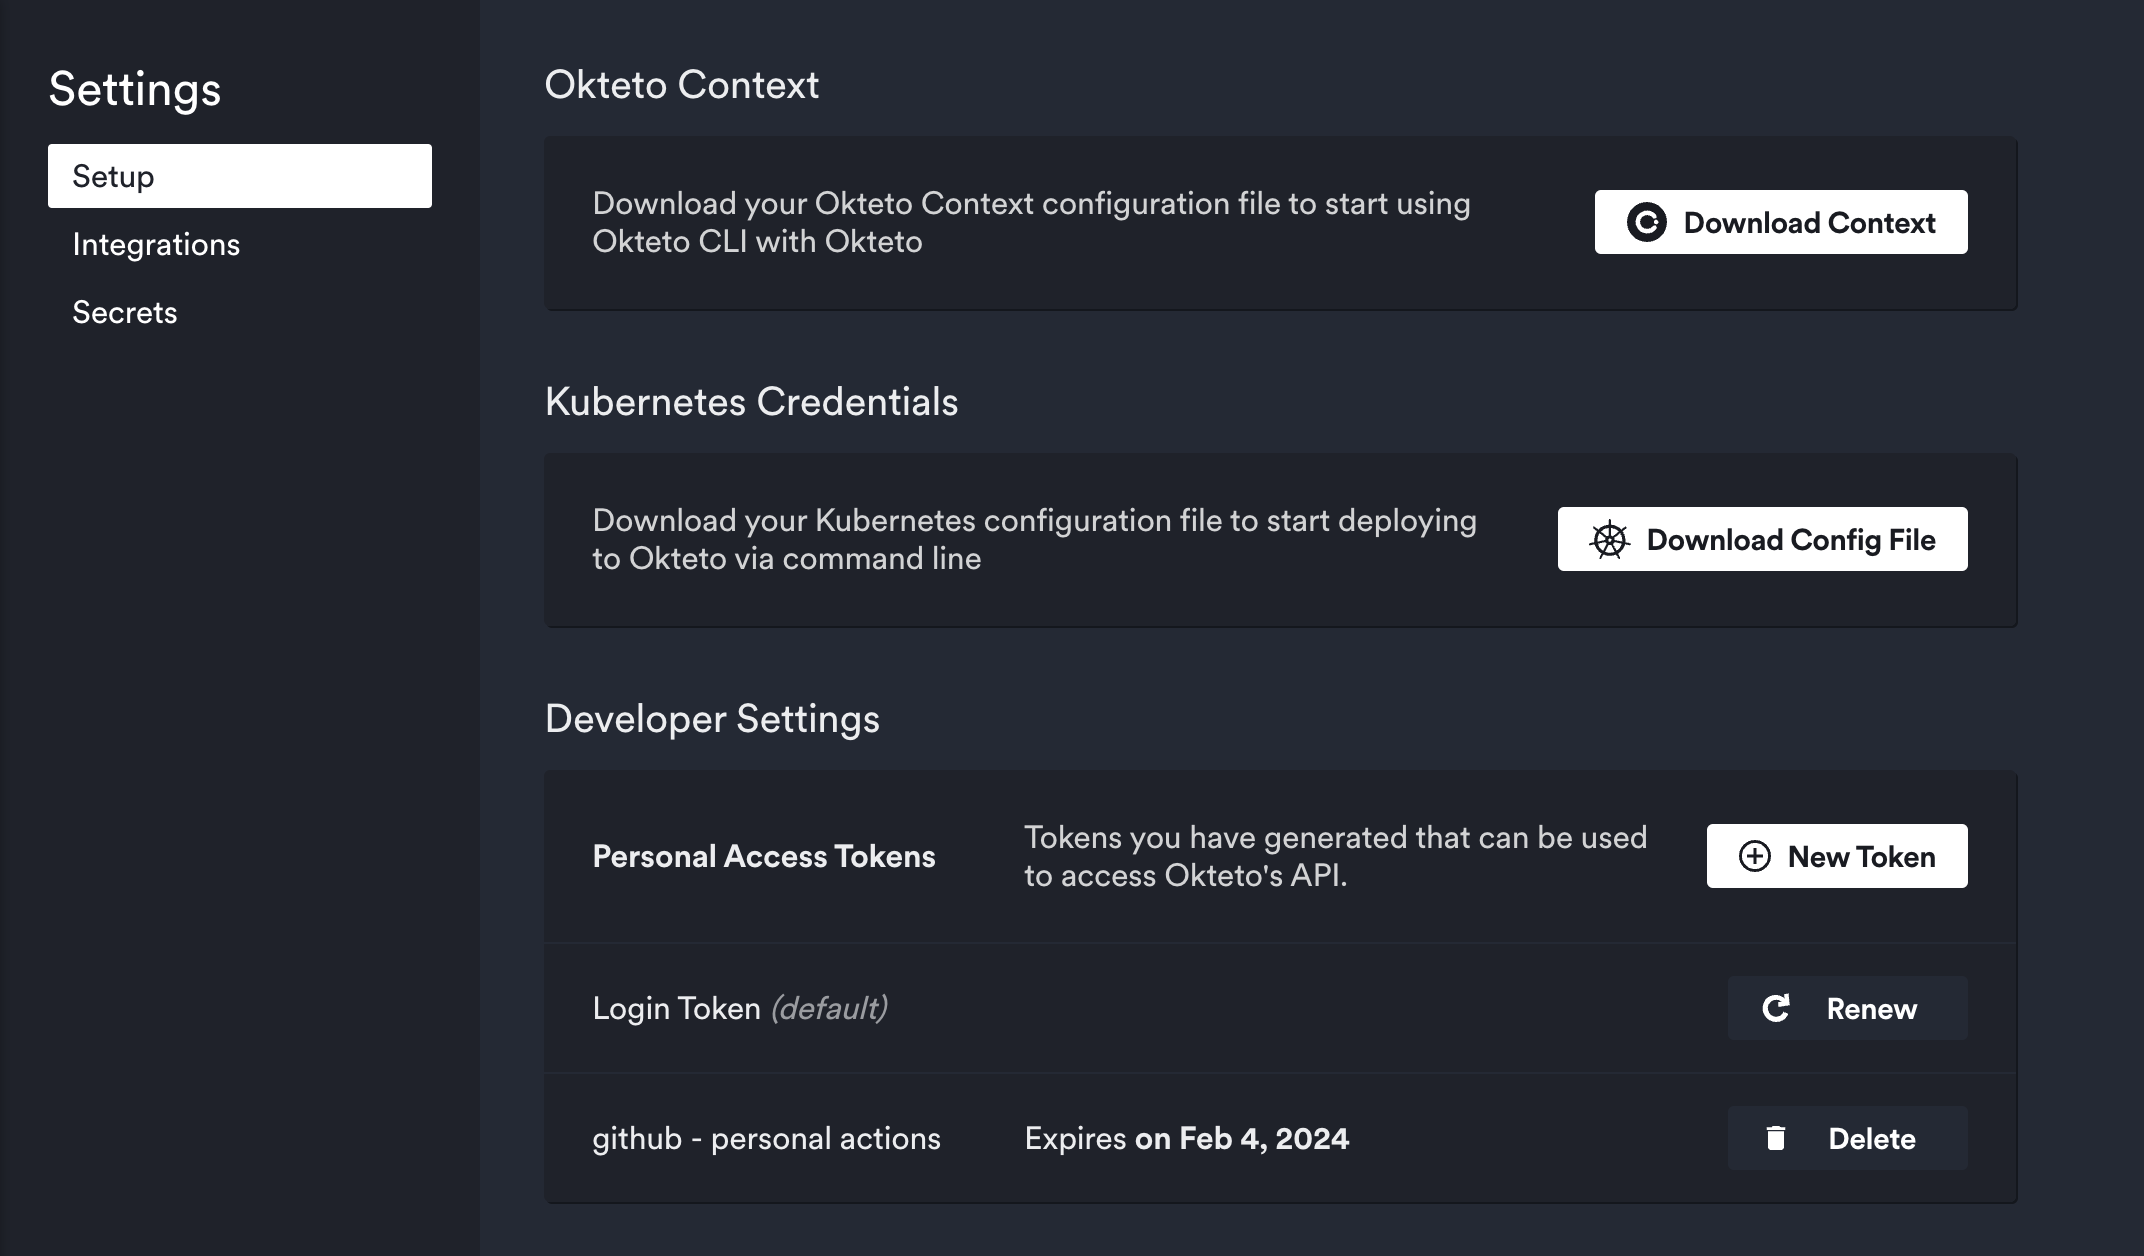Click the Feb 4, 2024 expiration date

tap(1264, 1139)
